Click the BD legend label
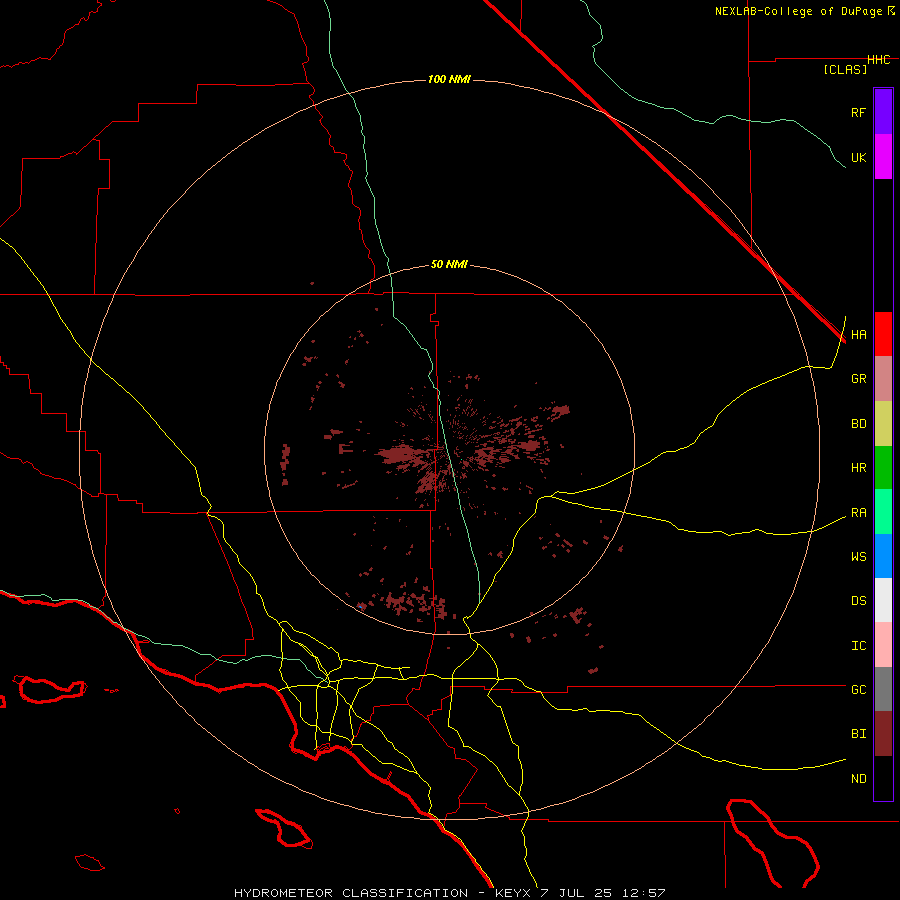 [858, 424]
